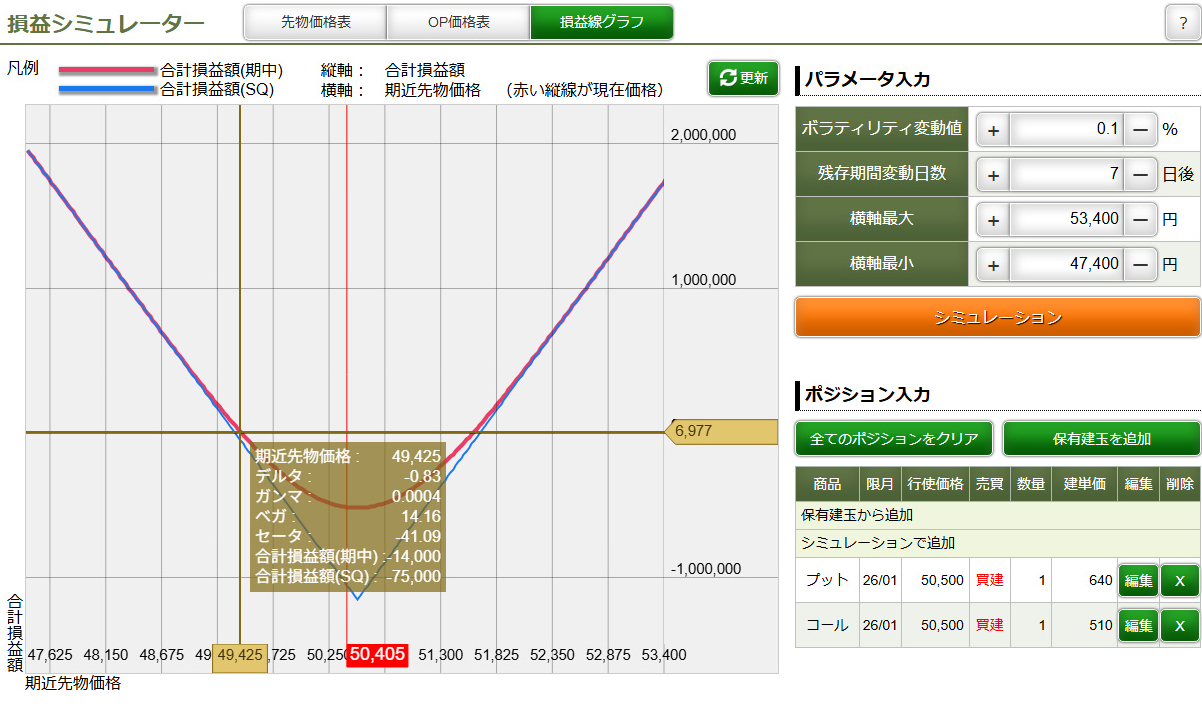The image size is (1202, 710).
Task: Edit the プット position row
Action: coord(1138,580)
